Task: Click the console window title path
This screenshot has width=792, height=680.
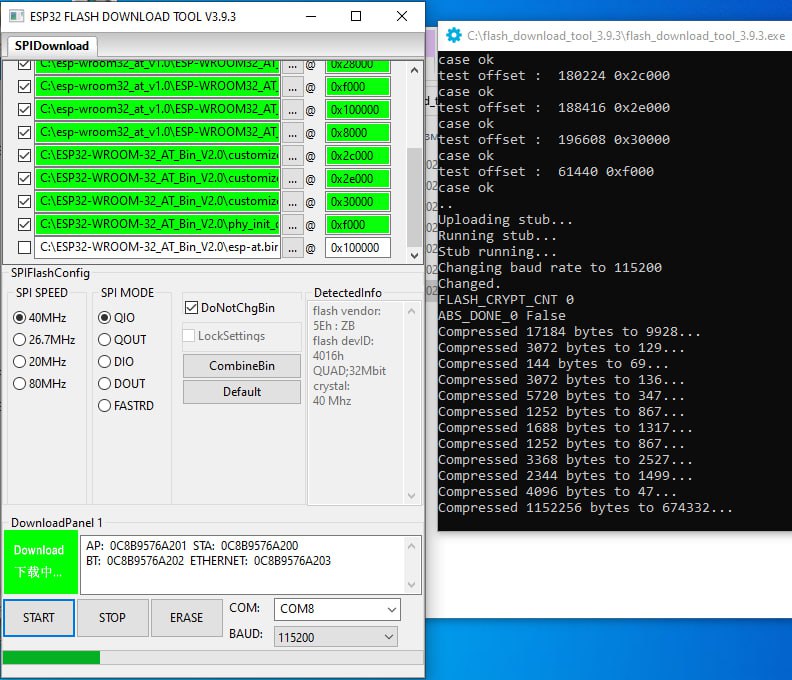Action: pyautogui.click(x=626, y=36)
